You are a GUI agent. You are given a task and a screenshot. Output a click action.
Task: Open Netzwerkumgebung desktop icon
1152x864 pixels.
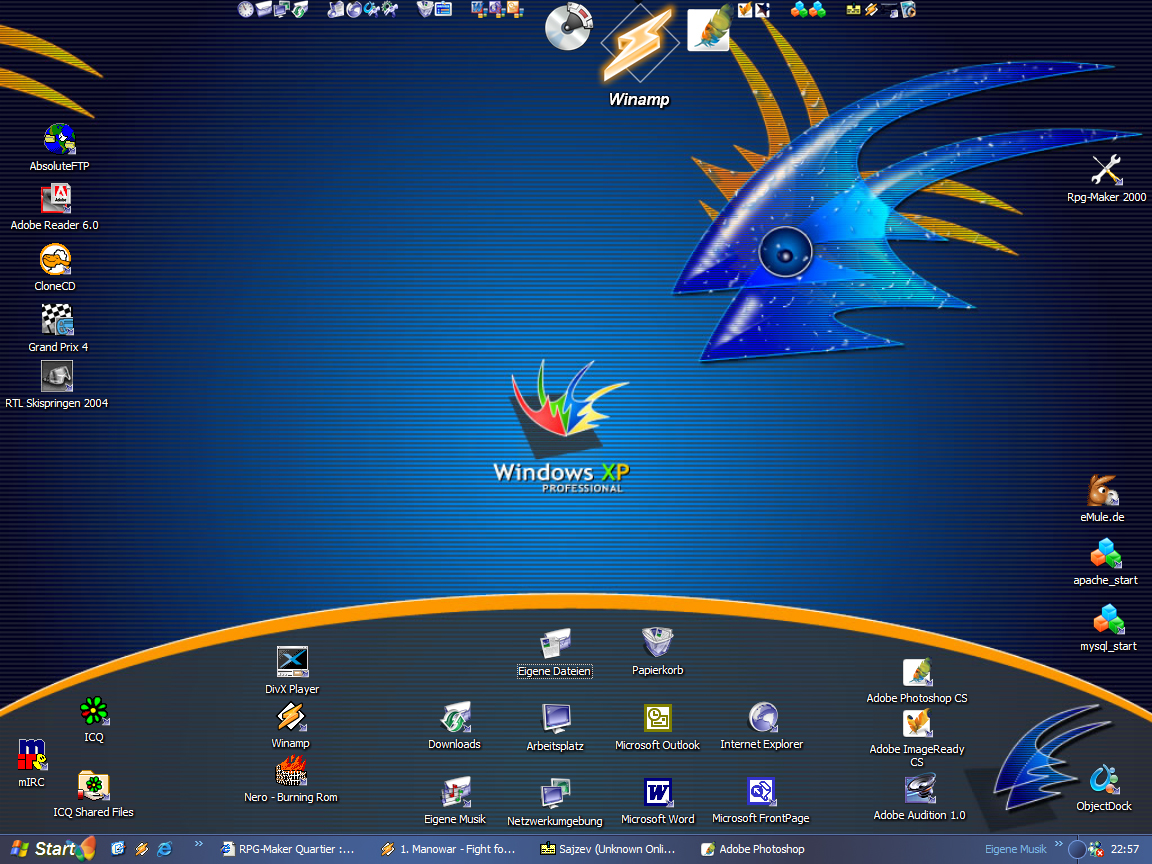click(x=555, y=794)
